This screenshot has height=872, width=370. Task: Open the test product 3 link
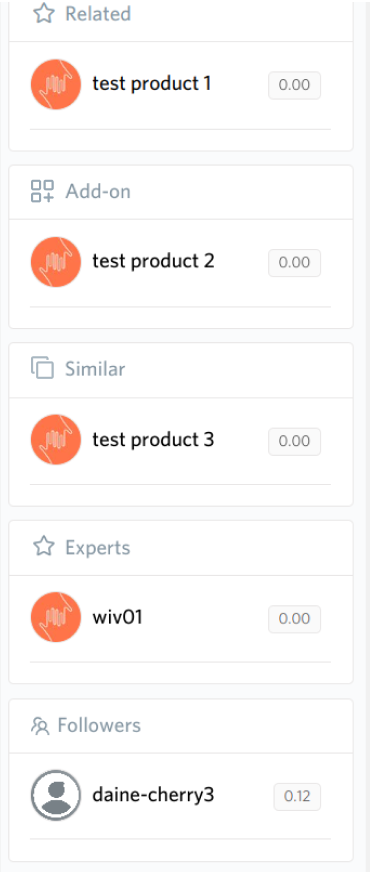[154, 439]
